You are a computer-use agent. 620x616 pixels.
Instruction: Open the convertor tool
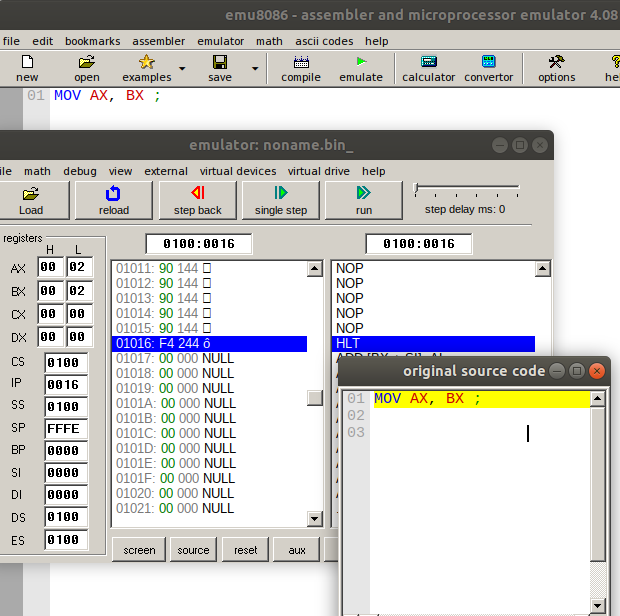tap(488, 62)
